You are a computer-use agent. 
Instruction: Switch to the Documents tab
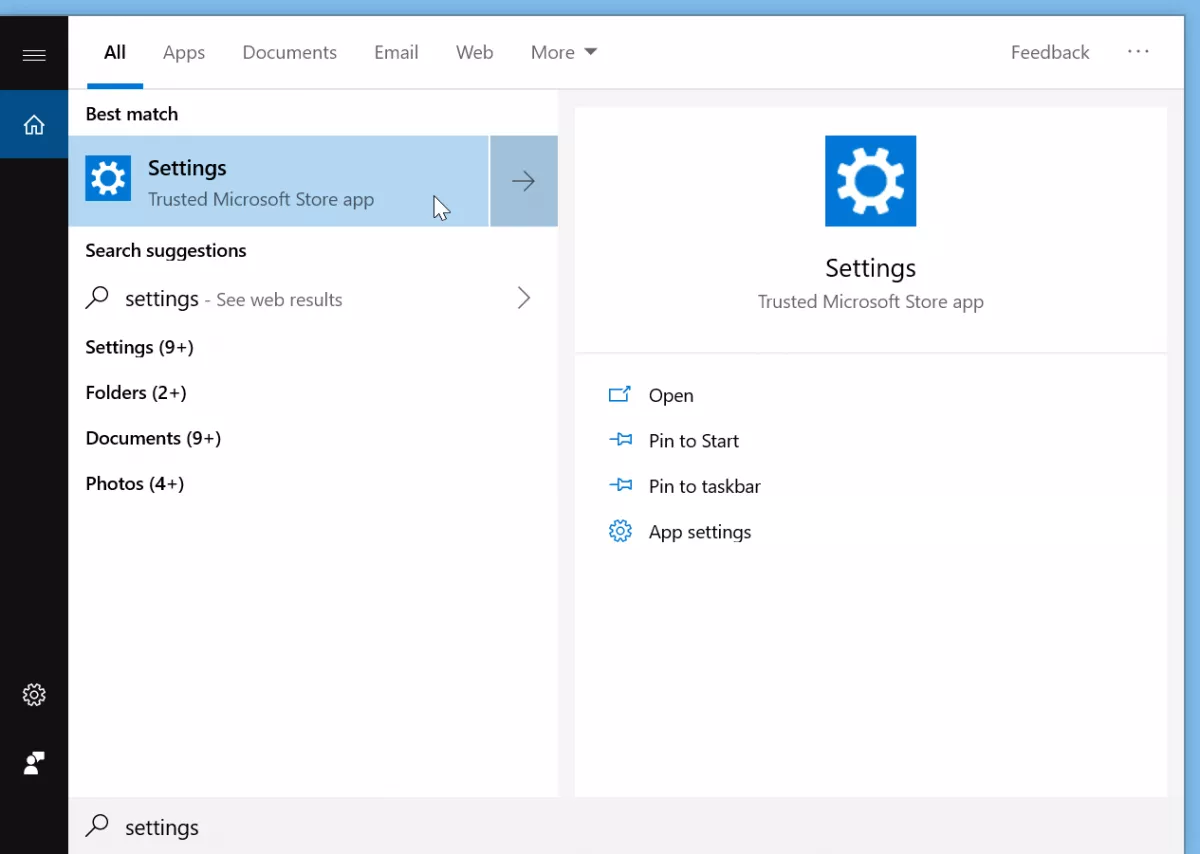click(x=290, y=52)
